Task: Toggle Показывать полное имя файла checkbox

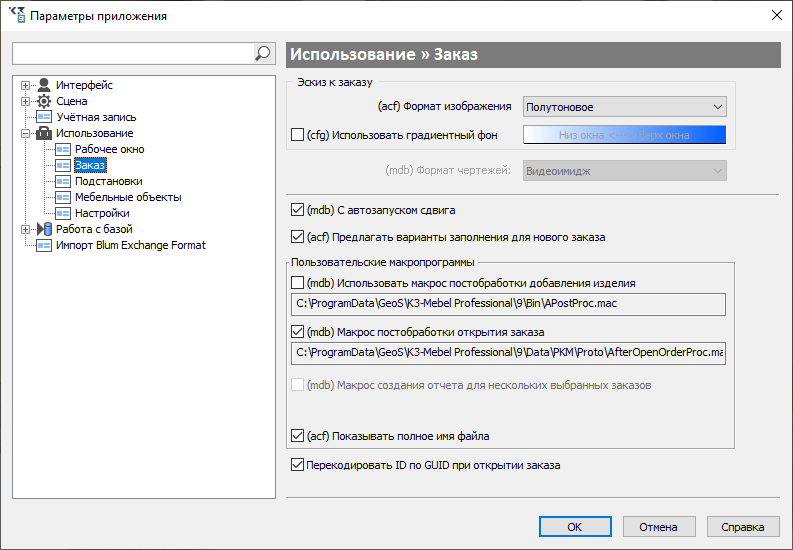Action: pos(297,435)
